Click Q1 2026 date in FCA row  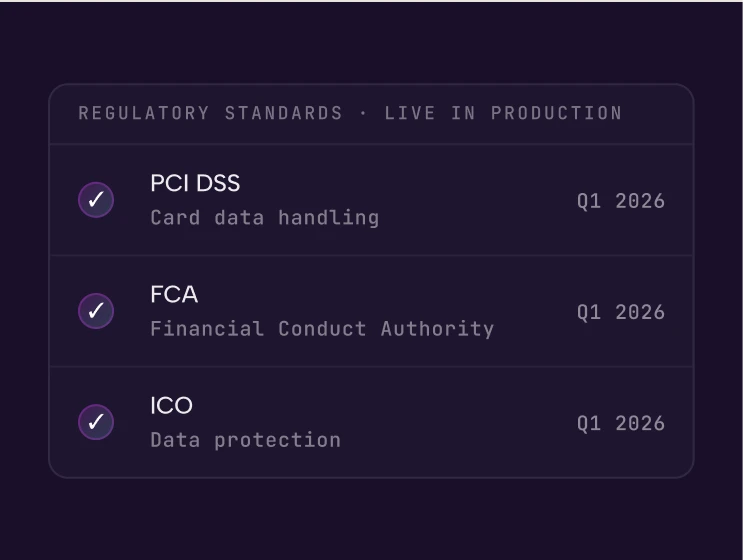[x=621, y=313]
